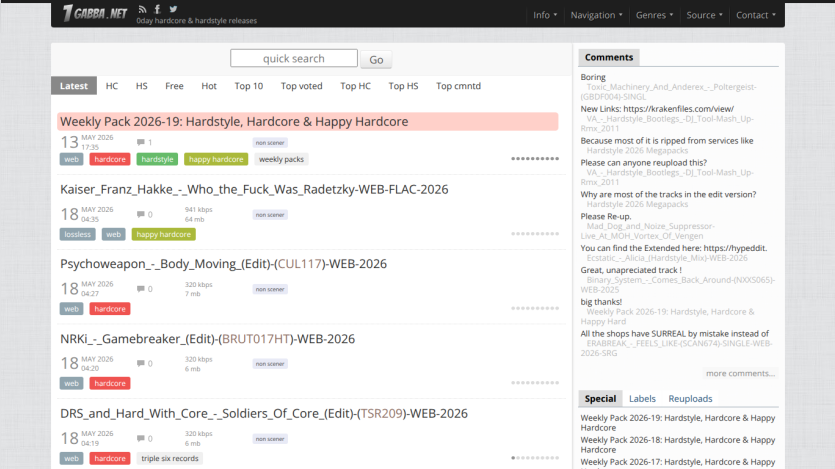Click non scener badge on Weekly Pack
This screenshot has height=469, width=835.
coord(270,143)
